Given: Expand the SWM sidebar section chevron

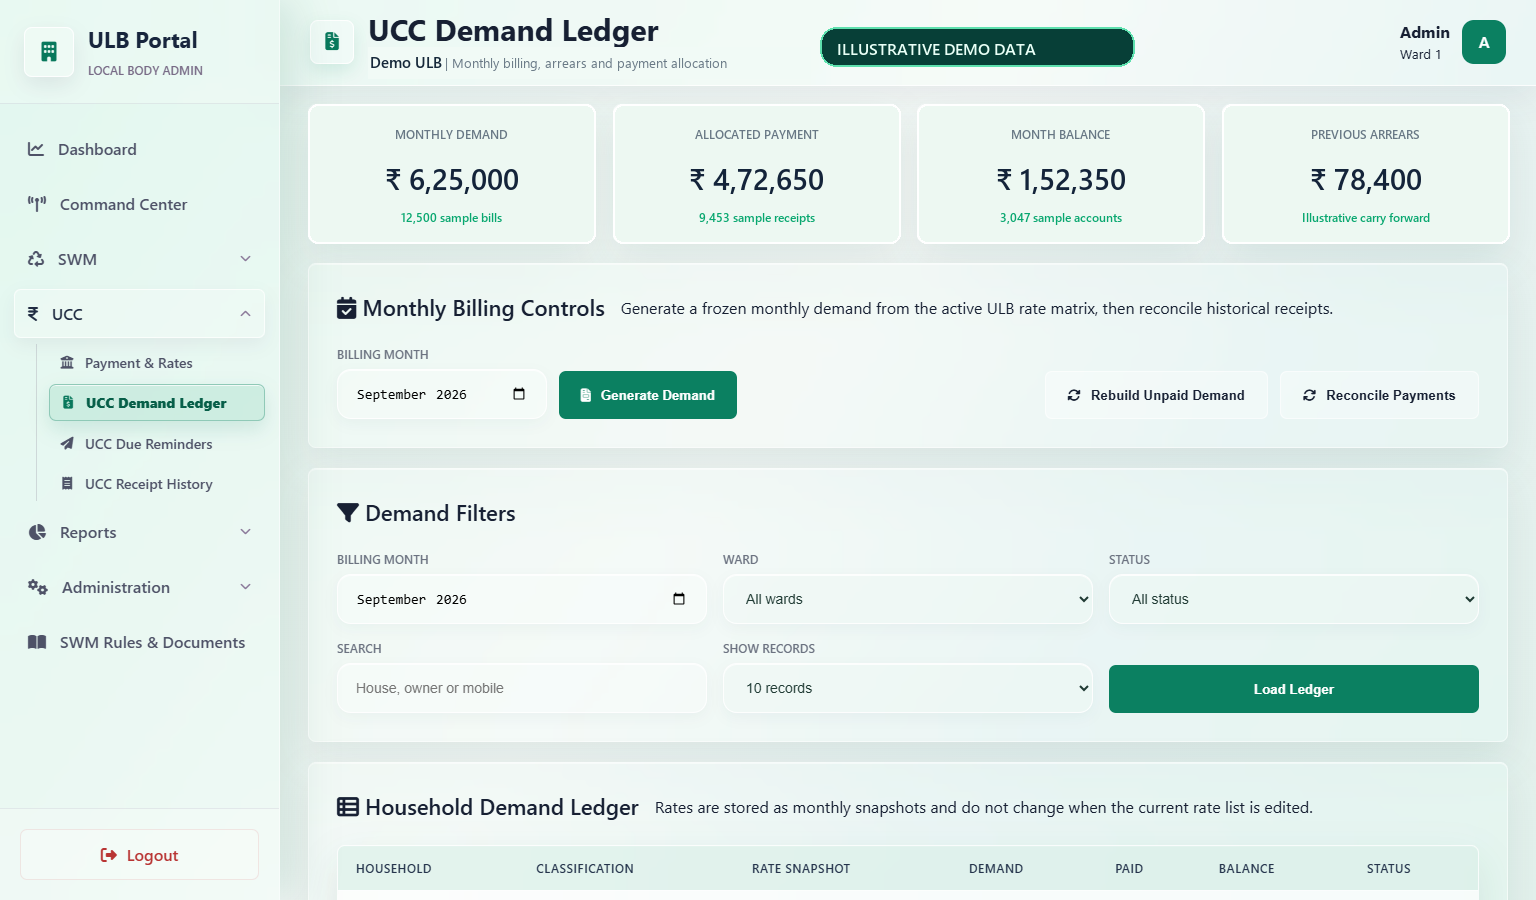Looking at the screenshot, I should (246, 259).
